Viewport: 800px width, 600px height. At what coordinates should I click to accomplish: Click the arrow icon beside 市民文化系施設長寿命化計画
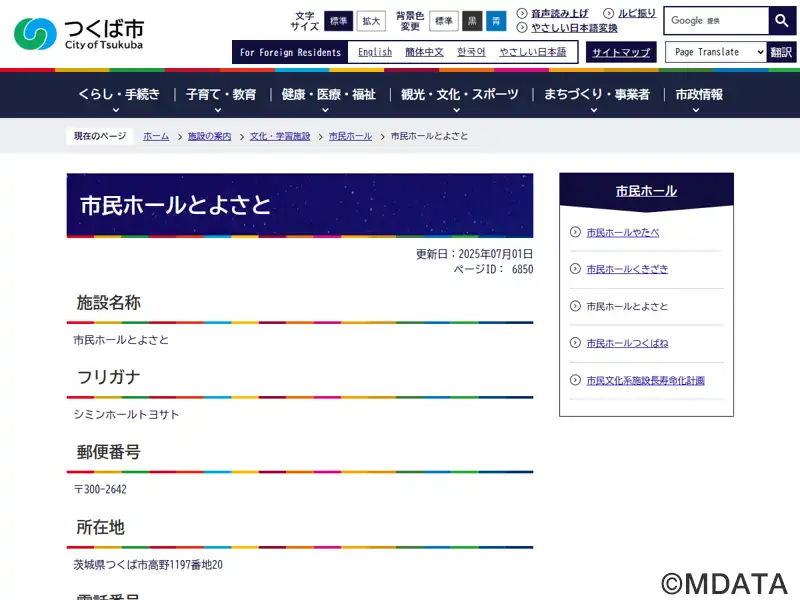tap(575, 380)
